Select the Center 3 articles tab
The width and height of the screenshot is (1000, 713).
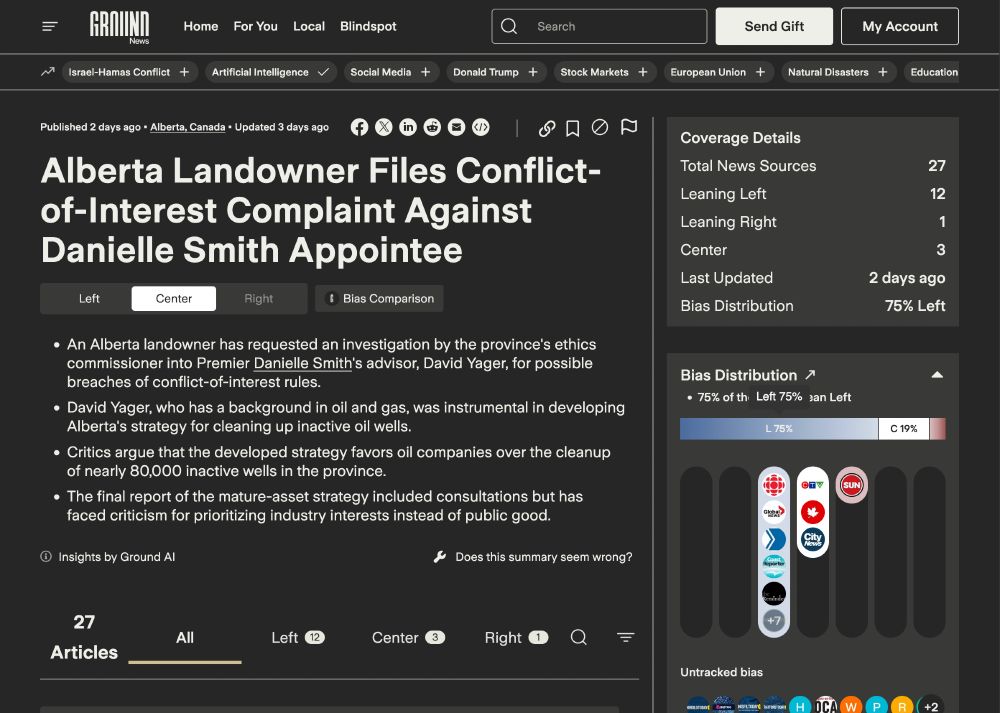click(408, 638)
